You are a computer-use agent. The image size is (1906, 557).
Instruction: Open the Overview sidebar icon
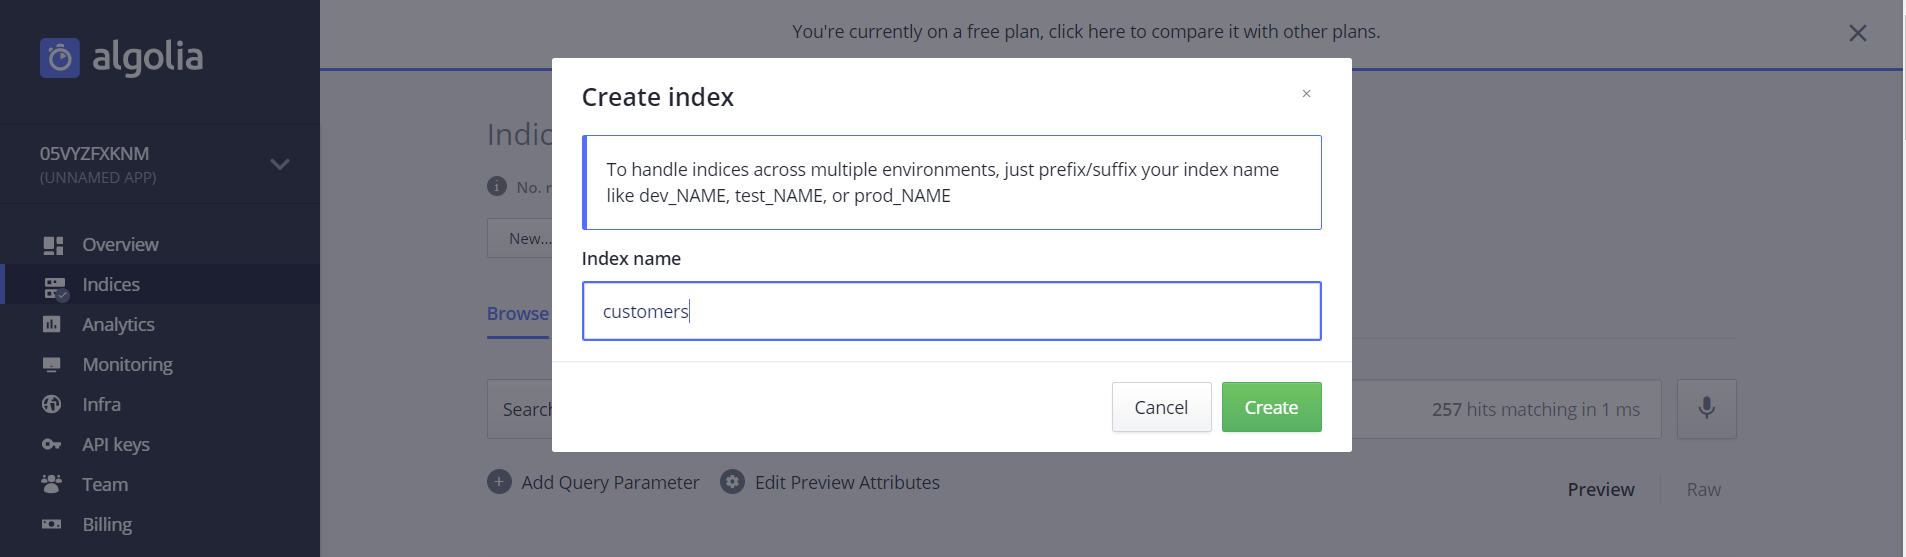click(53, 245)
